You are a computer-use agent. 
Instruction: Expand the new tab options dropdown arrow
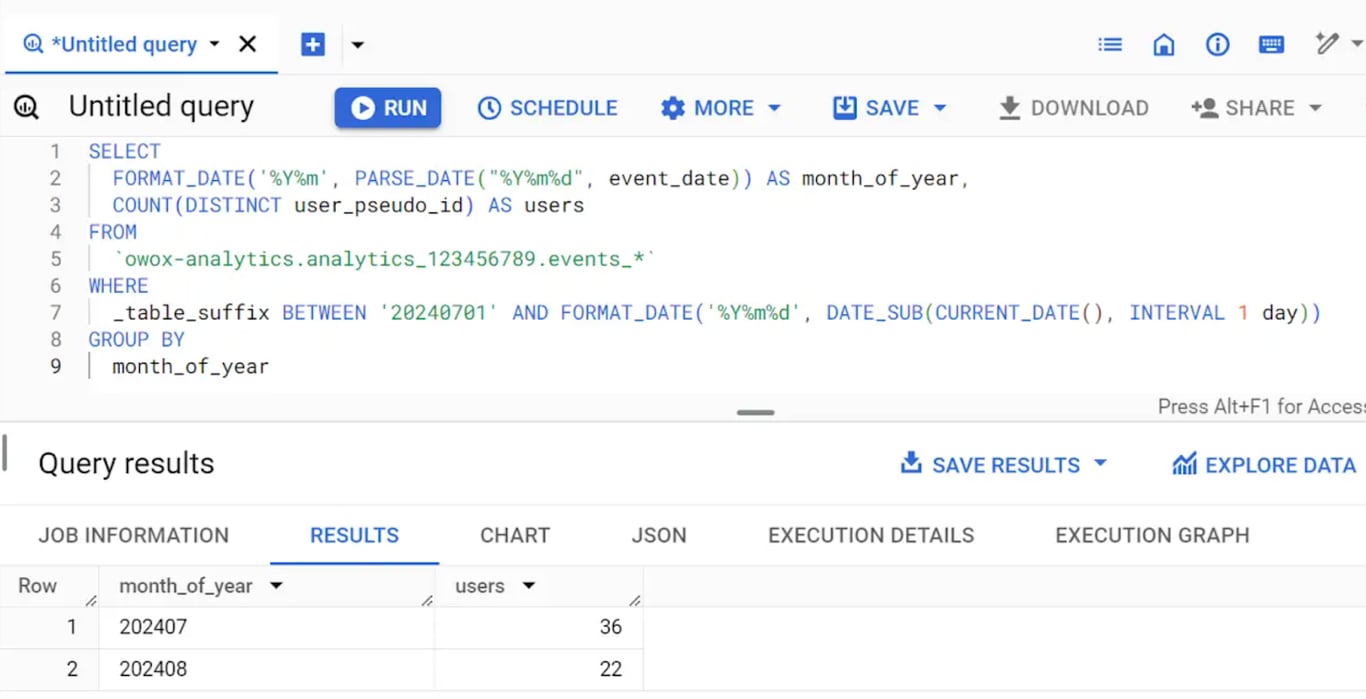pyautogui.click(x=357, y=45)
